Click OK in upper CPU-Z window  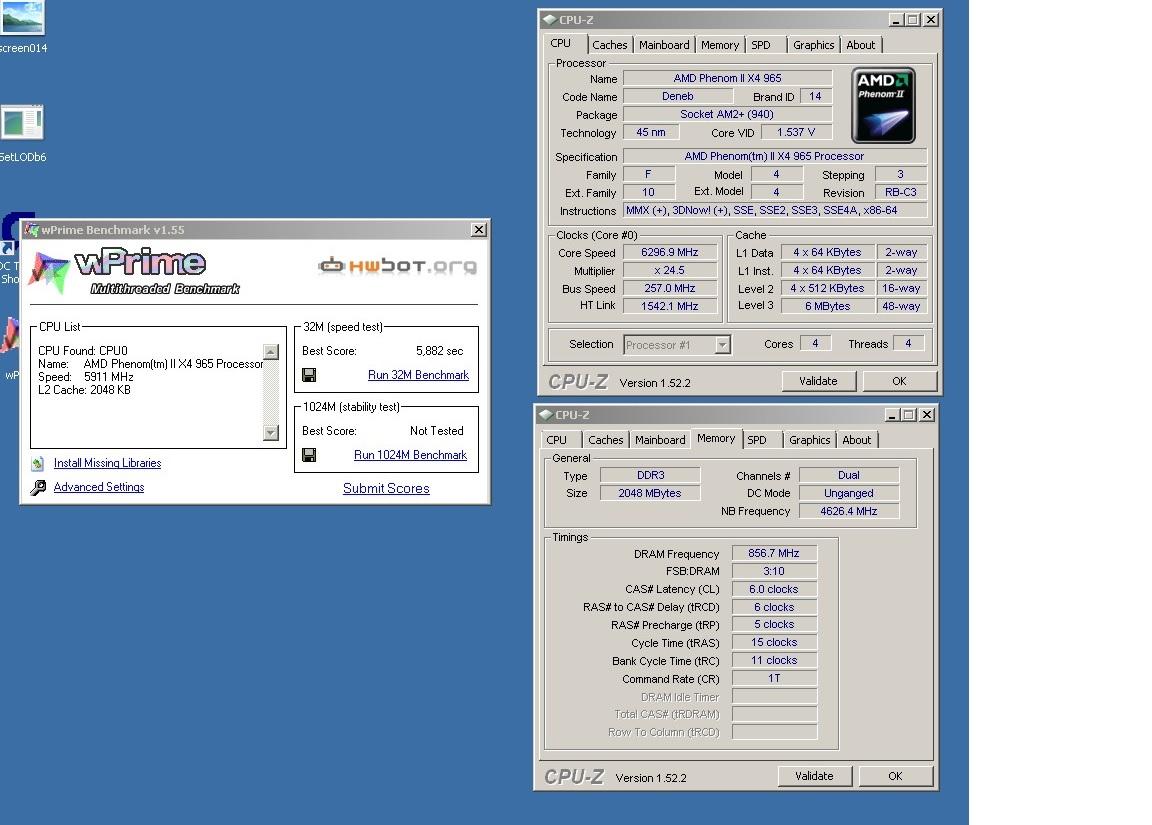pos(899,381)
